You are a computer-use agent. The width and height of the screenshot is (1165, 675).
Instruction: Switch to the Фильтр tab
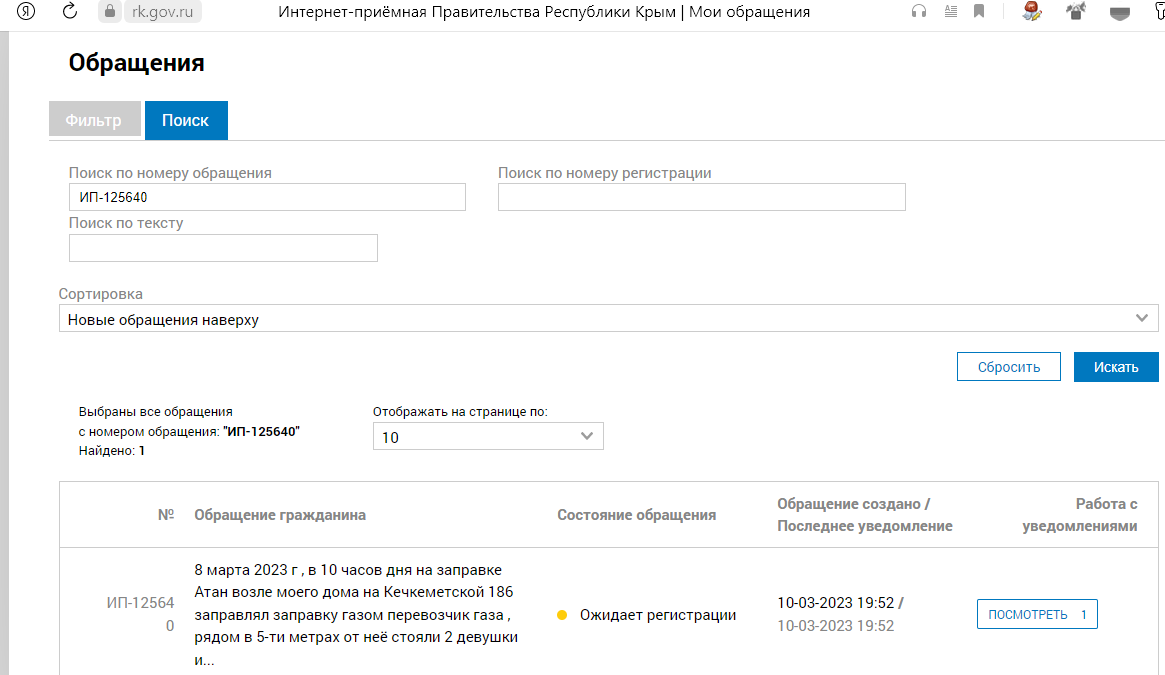[x=93, y=120]
